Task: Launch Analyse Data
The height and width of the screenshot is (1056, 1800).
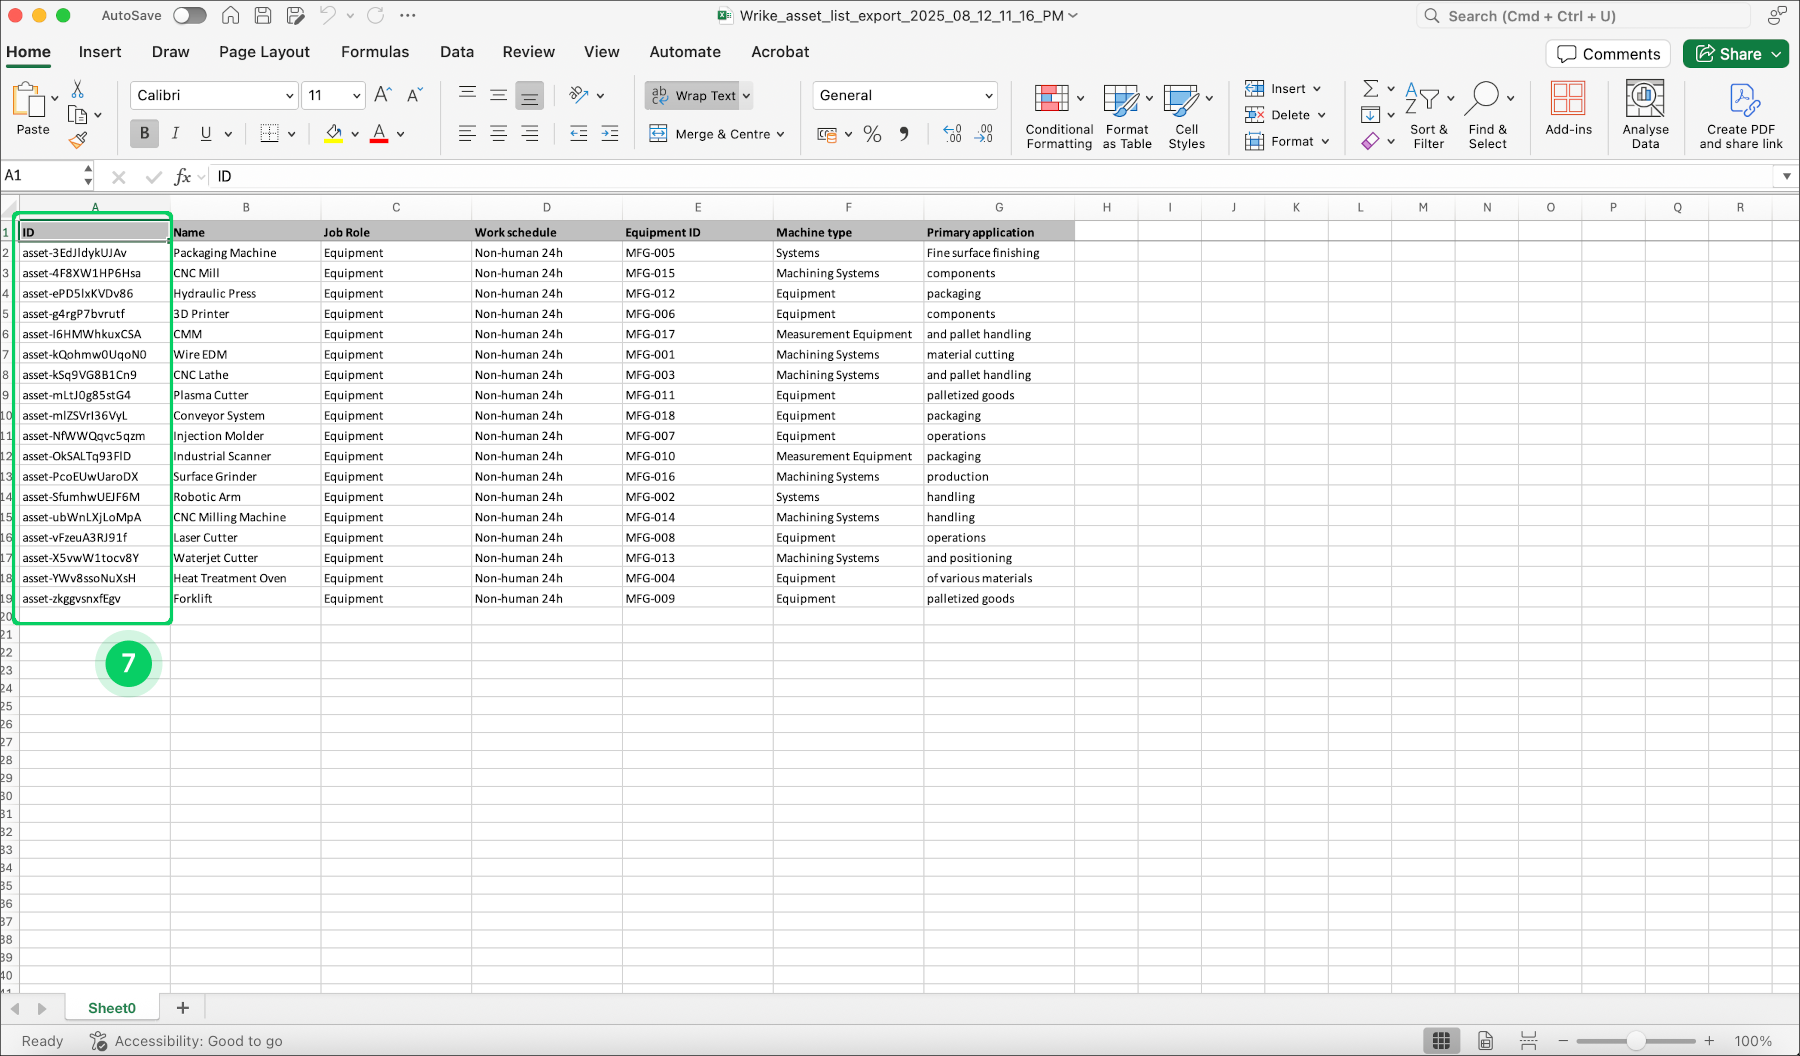Action: click(x=1644, y=115)
